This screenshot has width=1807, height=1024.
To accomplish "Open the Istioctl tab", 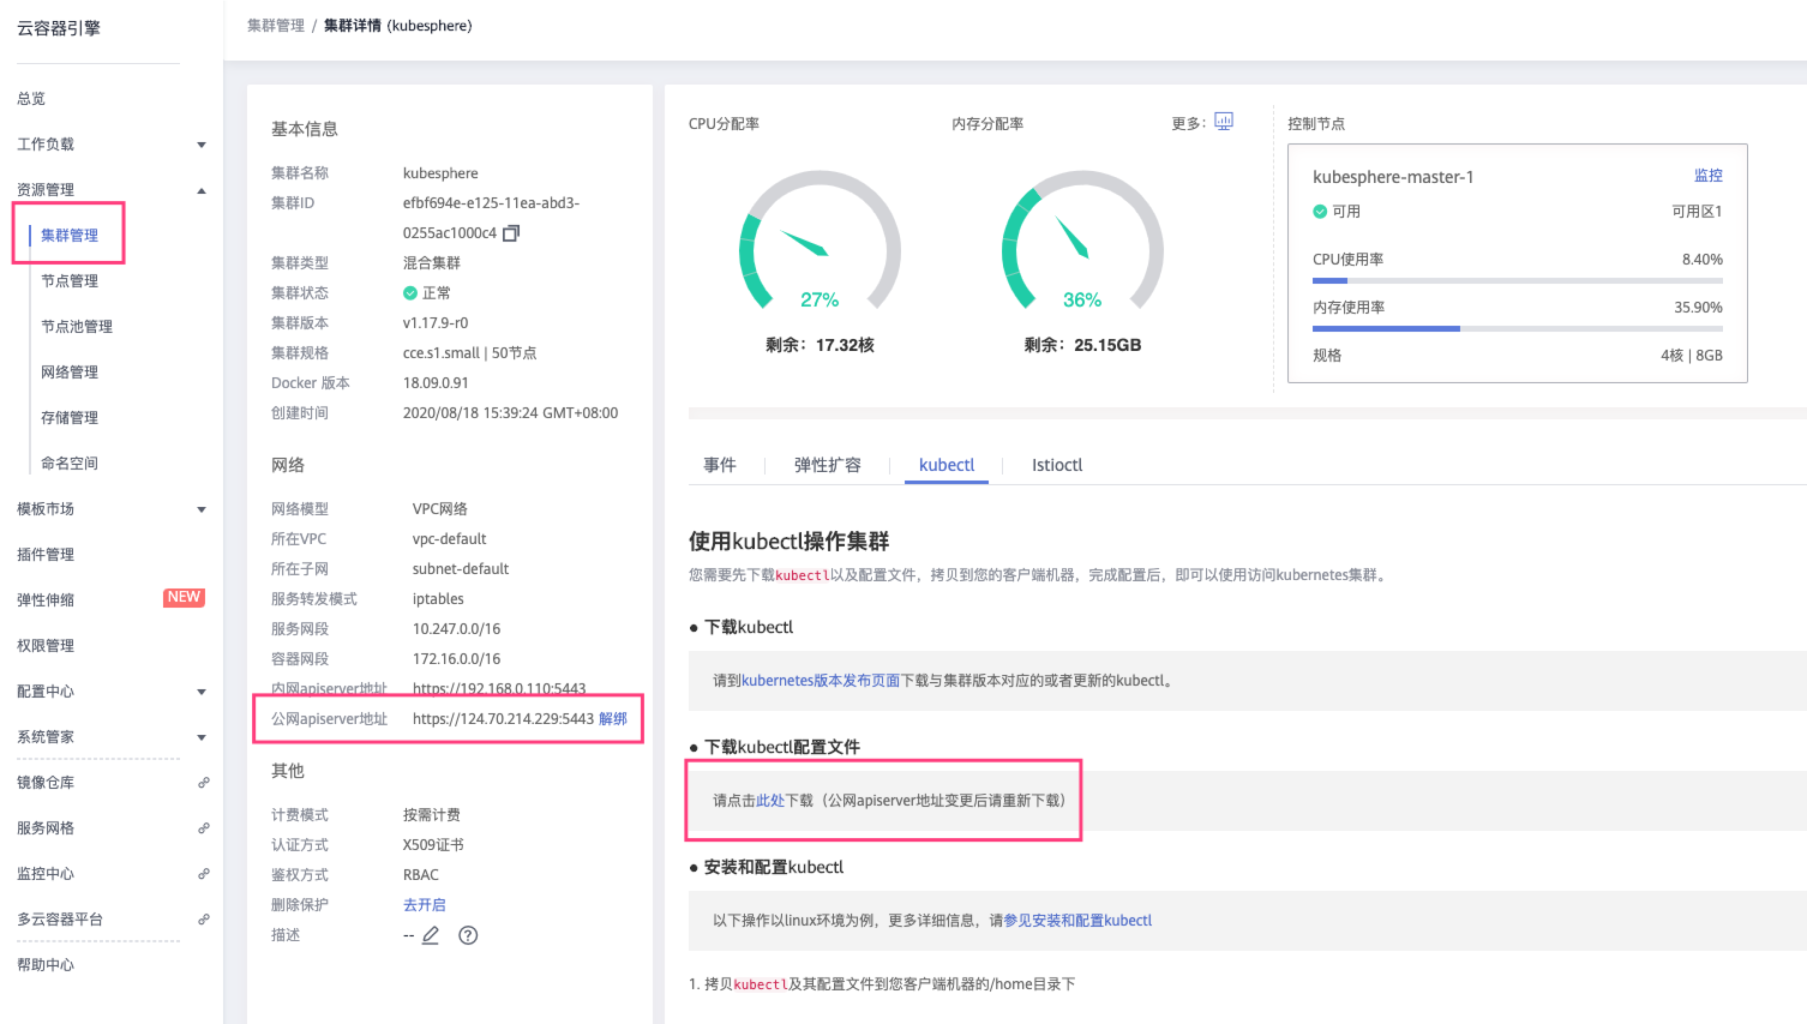I will tap(1057, 465).
